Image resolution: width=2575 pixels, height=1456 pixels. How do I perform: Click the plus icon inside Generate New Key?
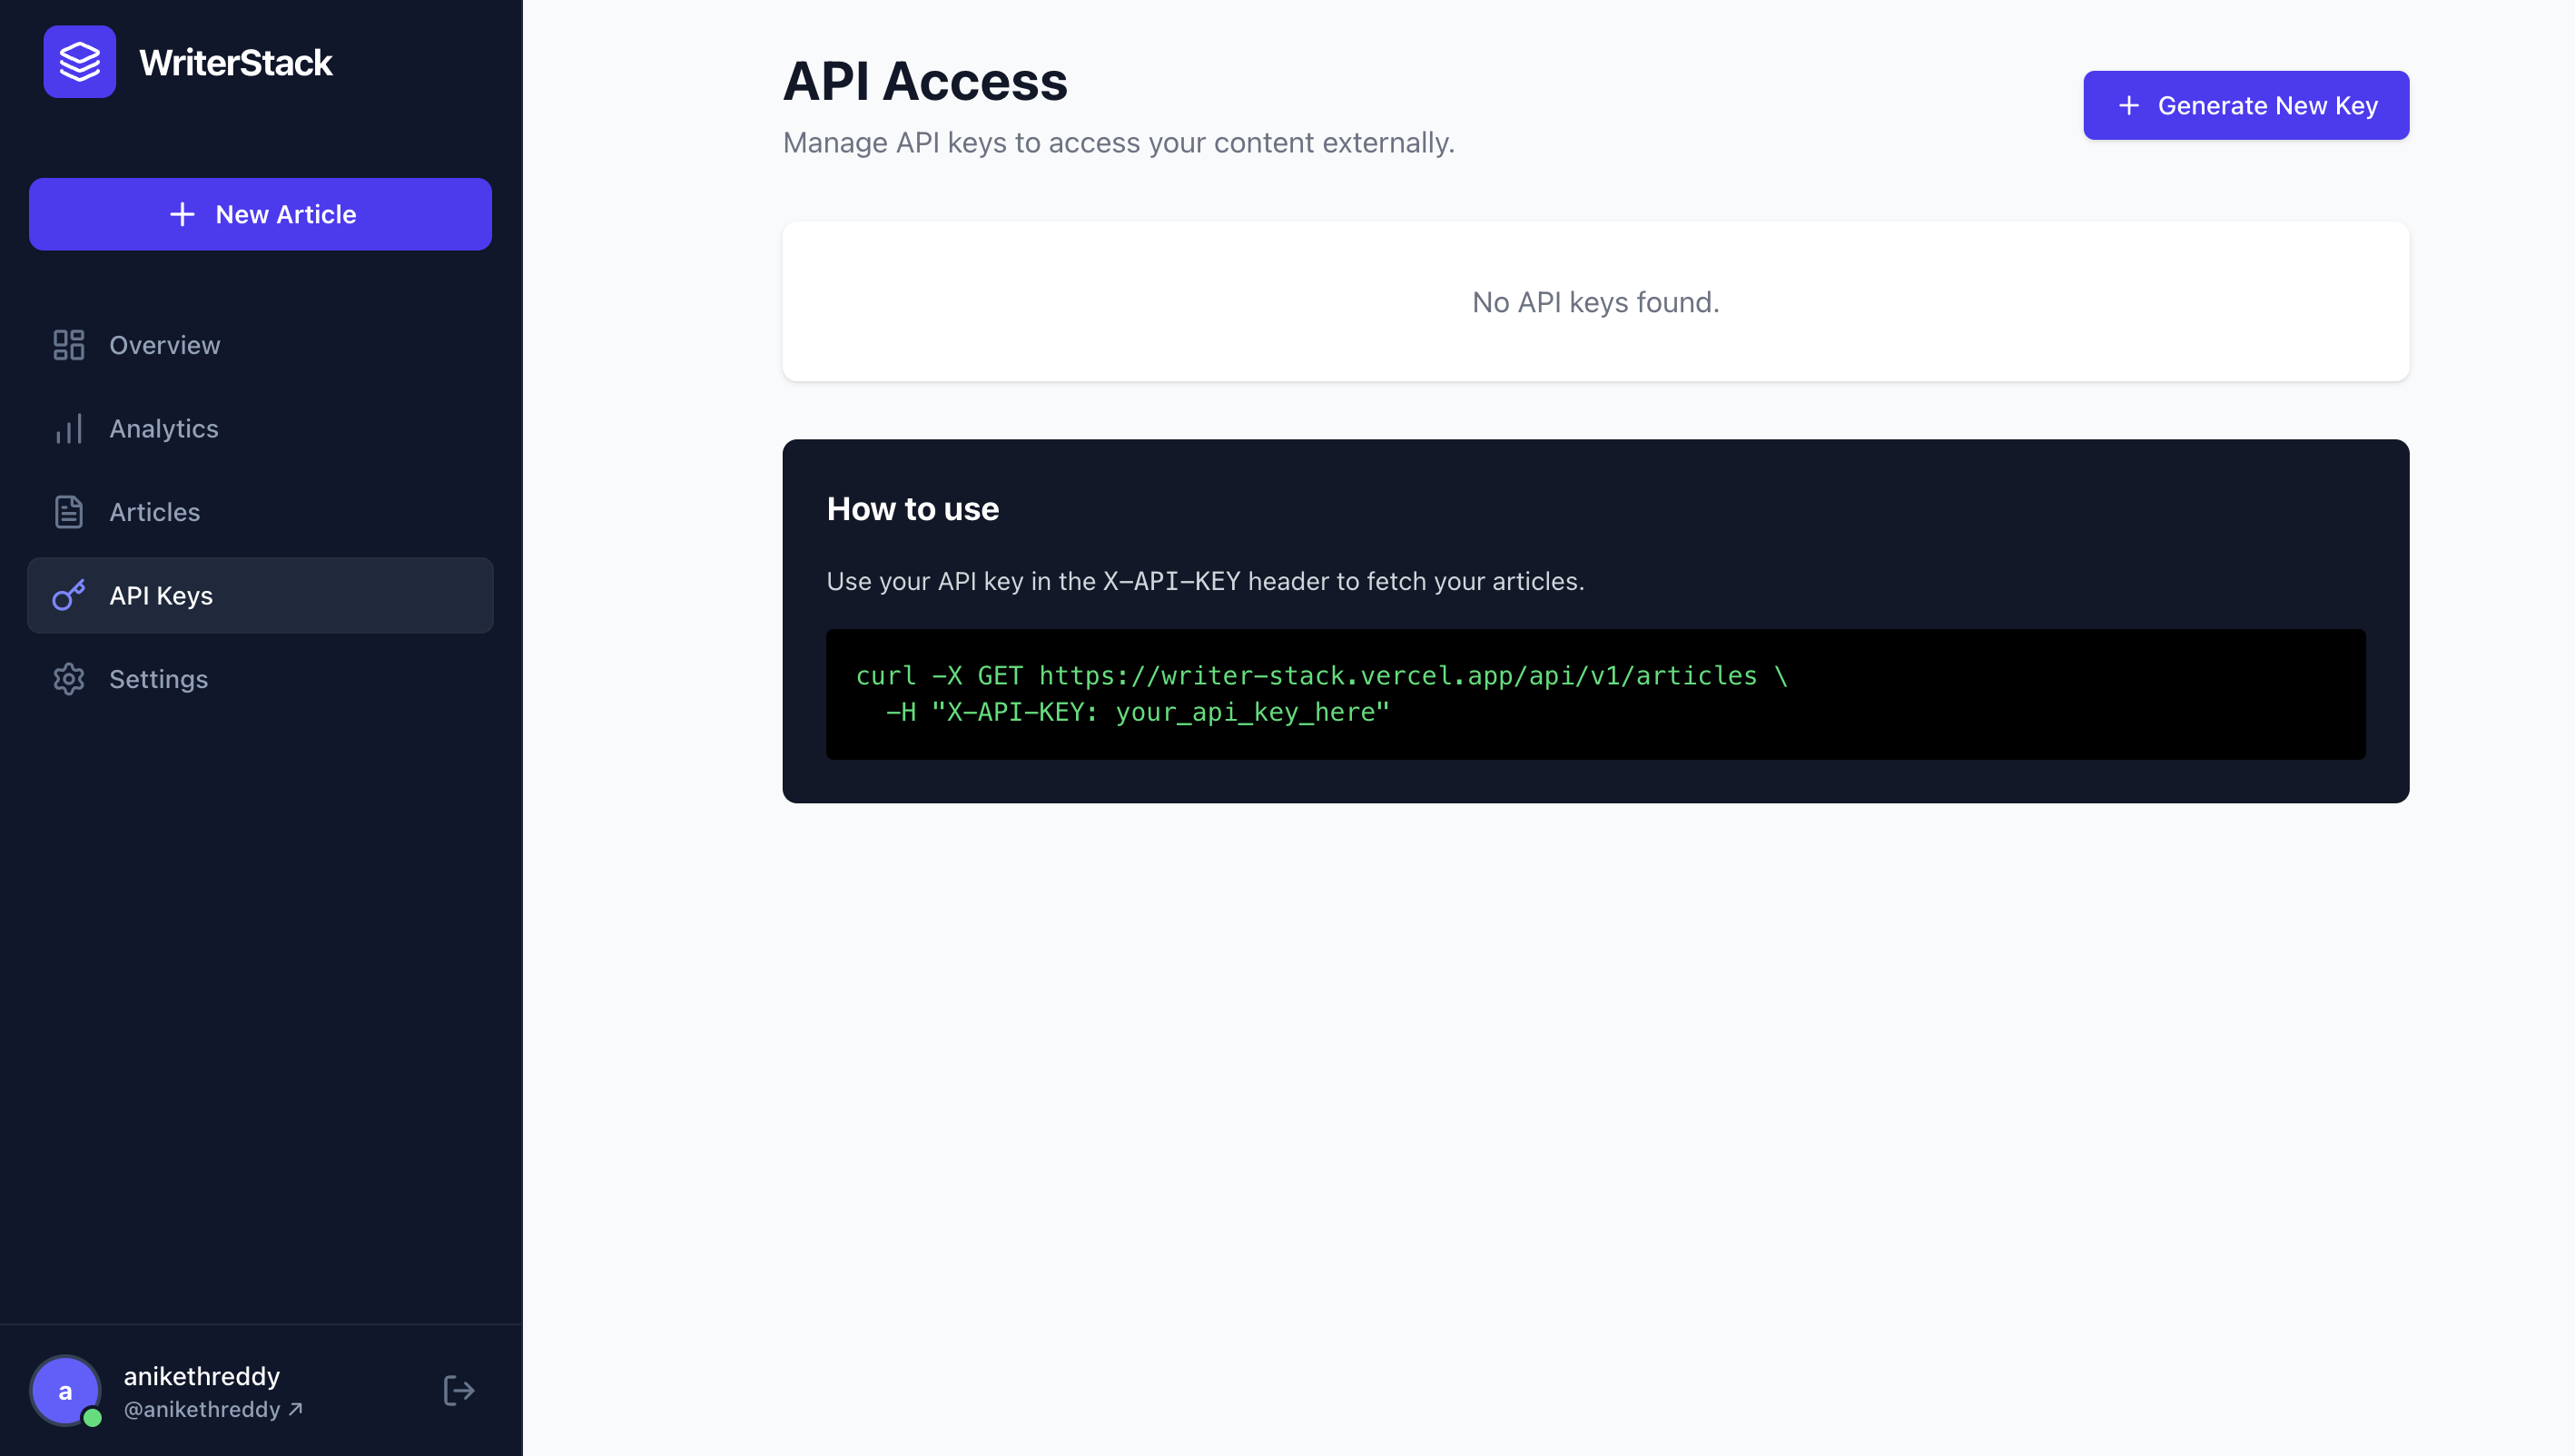(2128, 105)
